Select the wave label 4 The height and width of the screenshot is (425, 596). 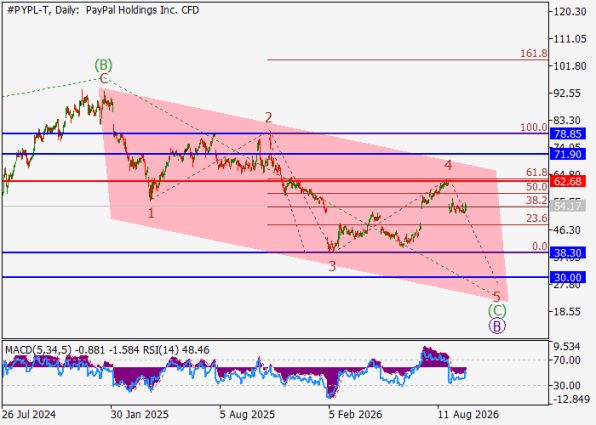[x=448, y=165]
